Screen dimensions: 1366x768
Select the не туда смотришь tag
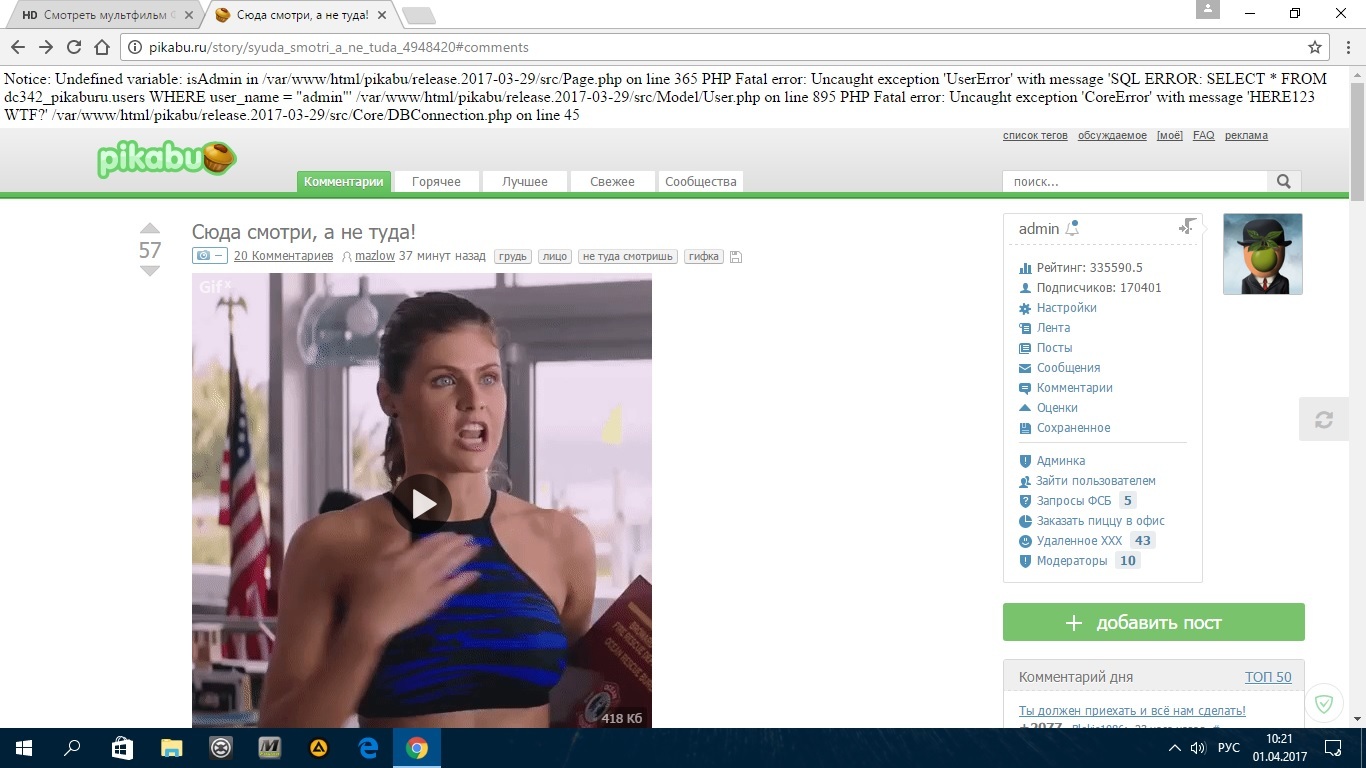[x=627, y=256]
